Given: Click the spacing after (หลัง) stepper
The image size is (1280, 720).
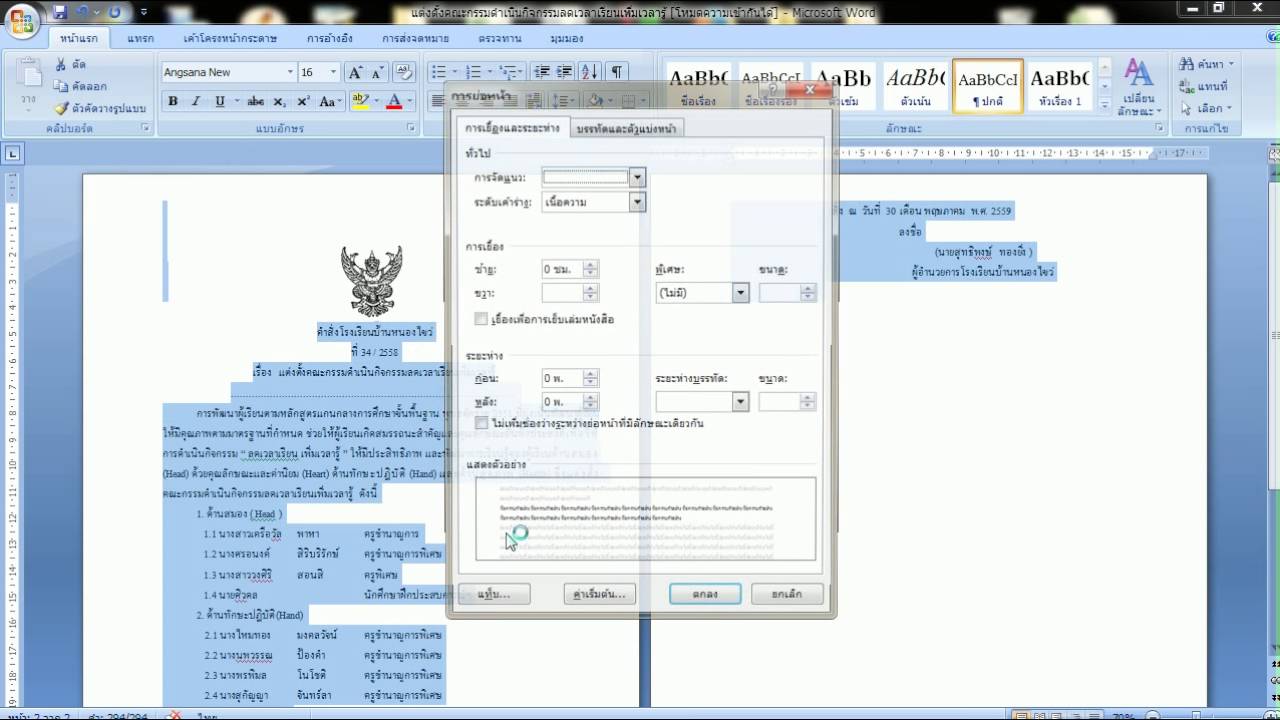Looking at the screenshot, I should 591,402.
